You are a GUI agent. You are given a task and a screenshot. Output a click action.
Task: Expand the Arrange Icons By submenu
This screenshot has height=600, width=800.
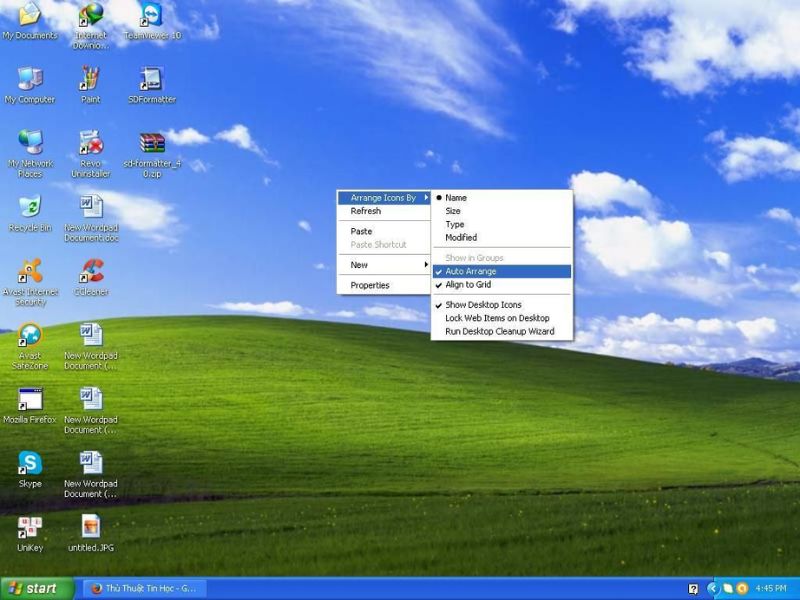click(384, 197)
